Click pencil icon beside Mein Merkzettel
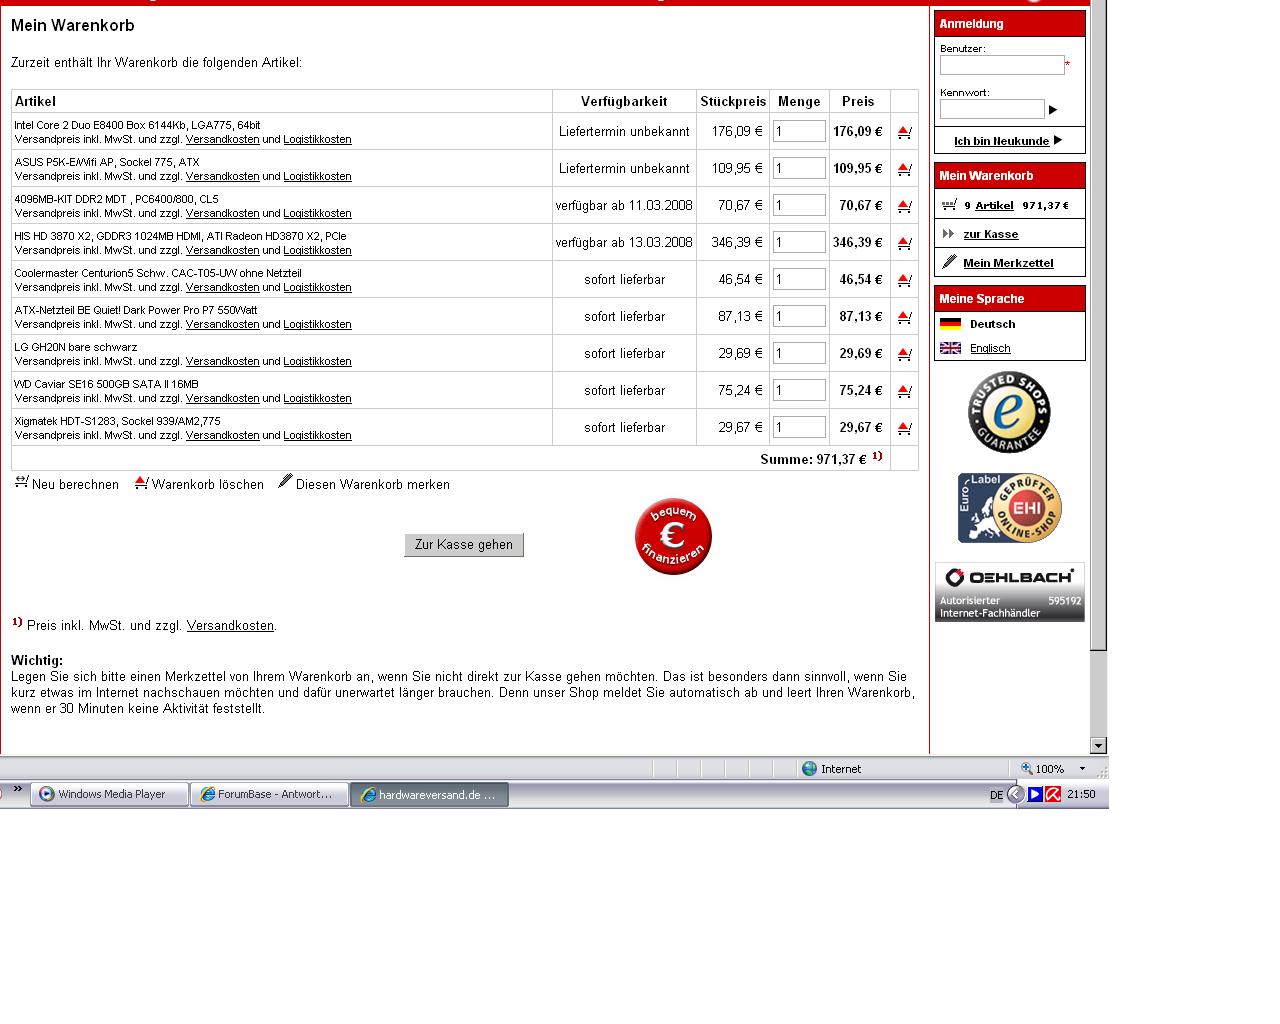Viewport: 1280px width, 1024px height. (949, 262)
